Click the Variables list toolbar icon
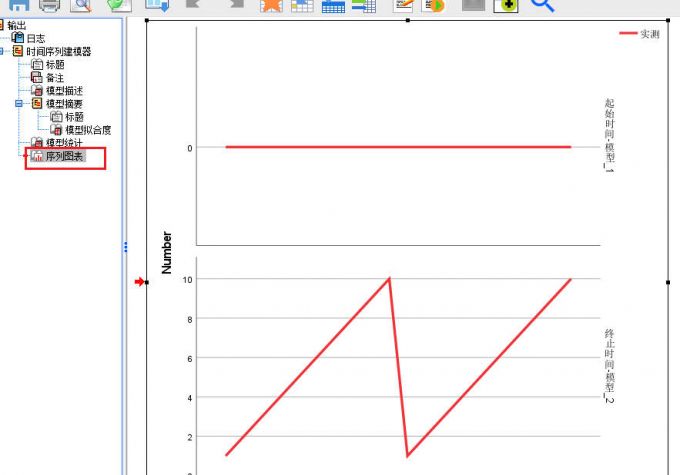 (x=364, y=6)
